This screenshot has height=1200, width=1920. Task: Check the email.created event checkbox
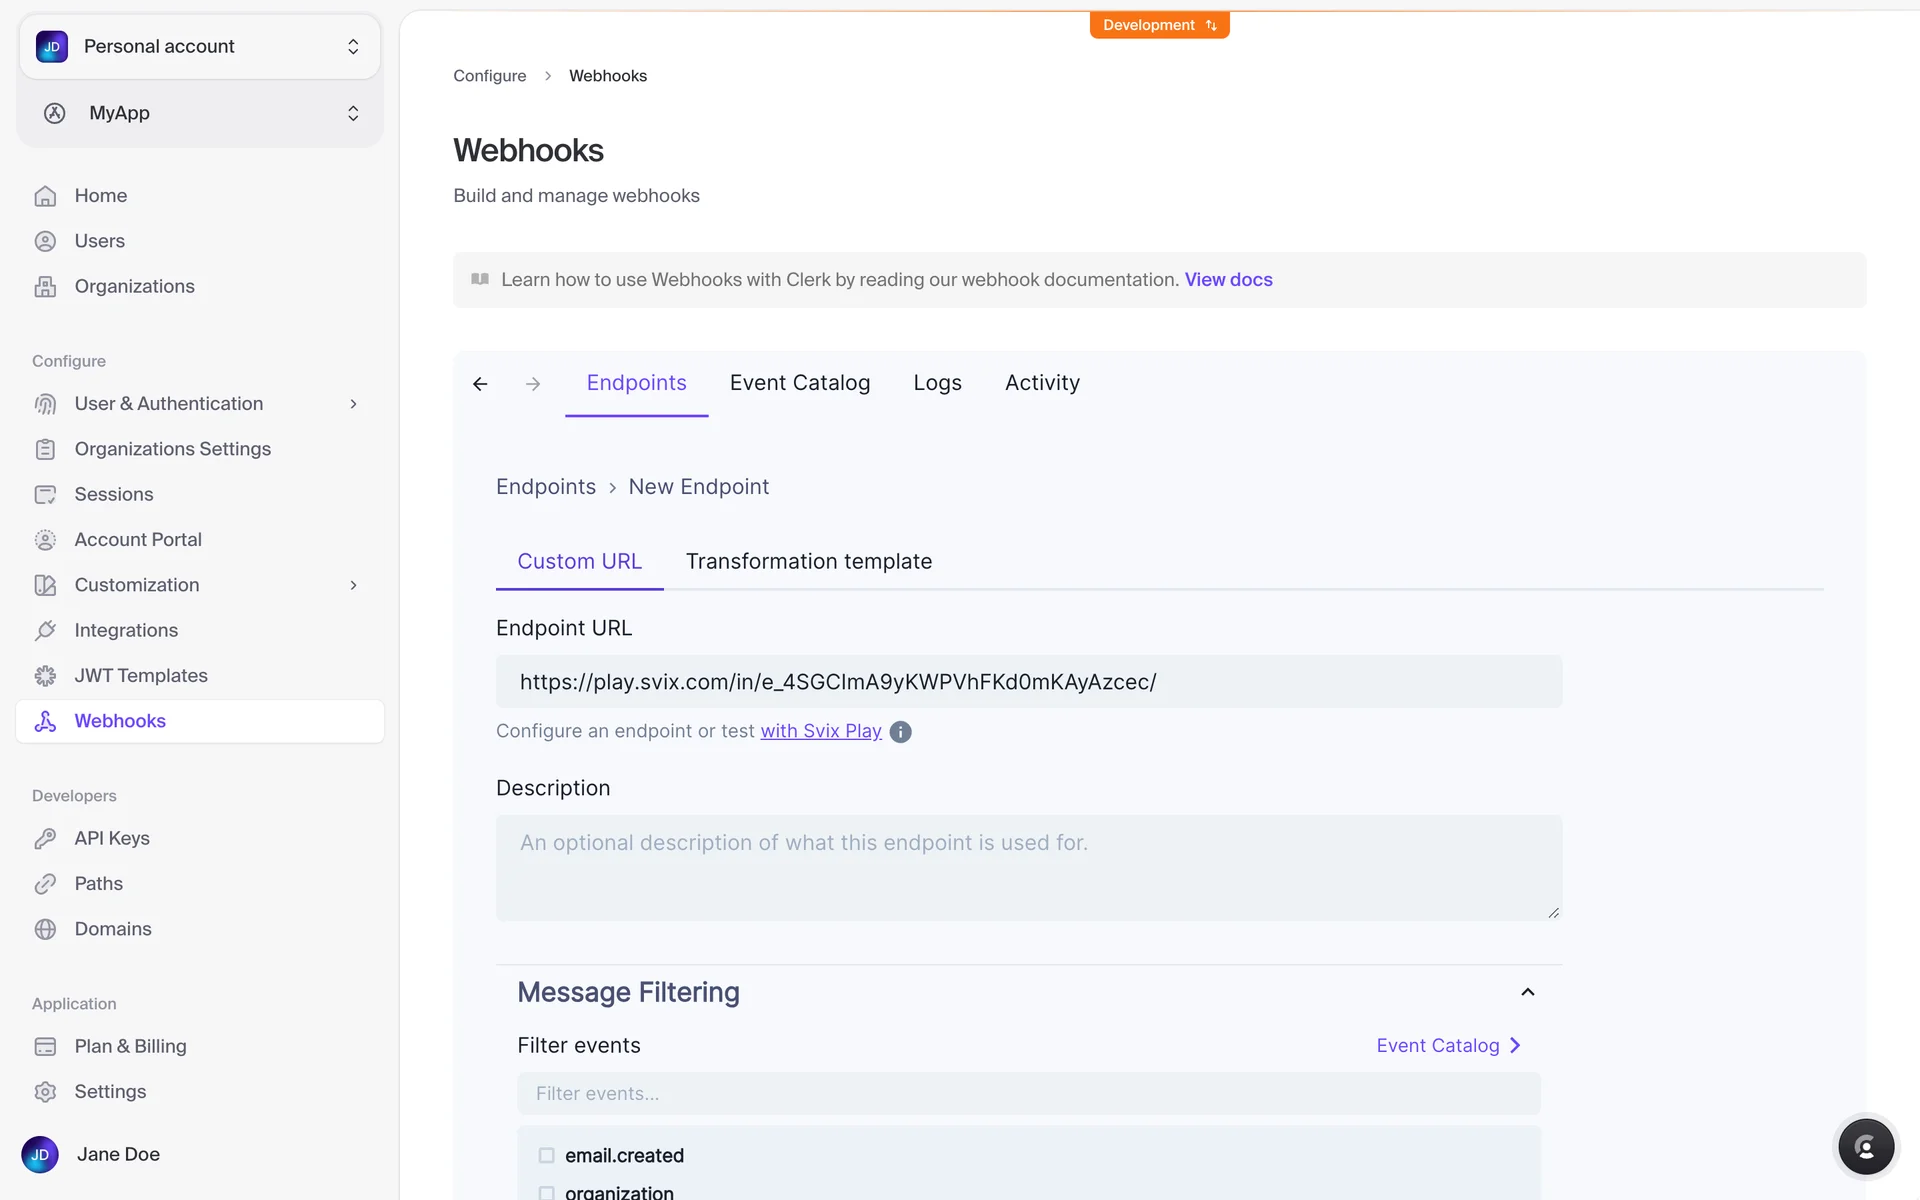click(546, 1155)
